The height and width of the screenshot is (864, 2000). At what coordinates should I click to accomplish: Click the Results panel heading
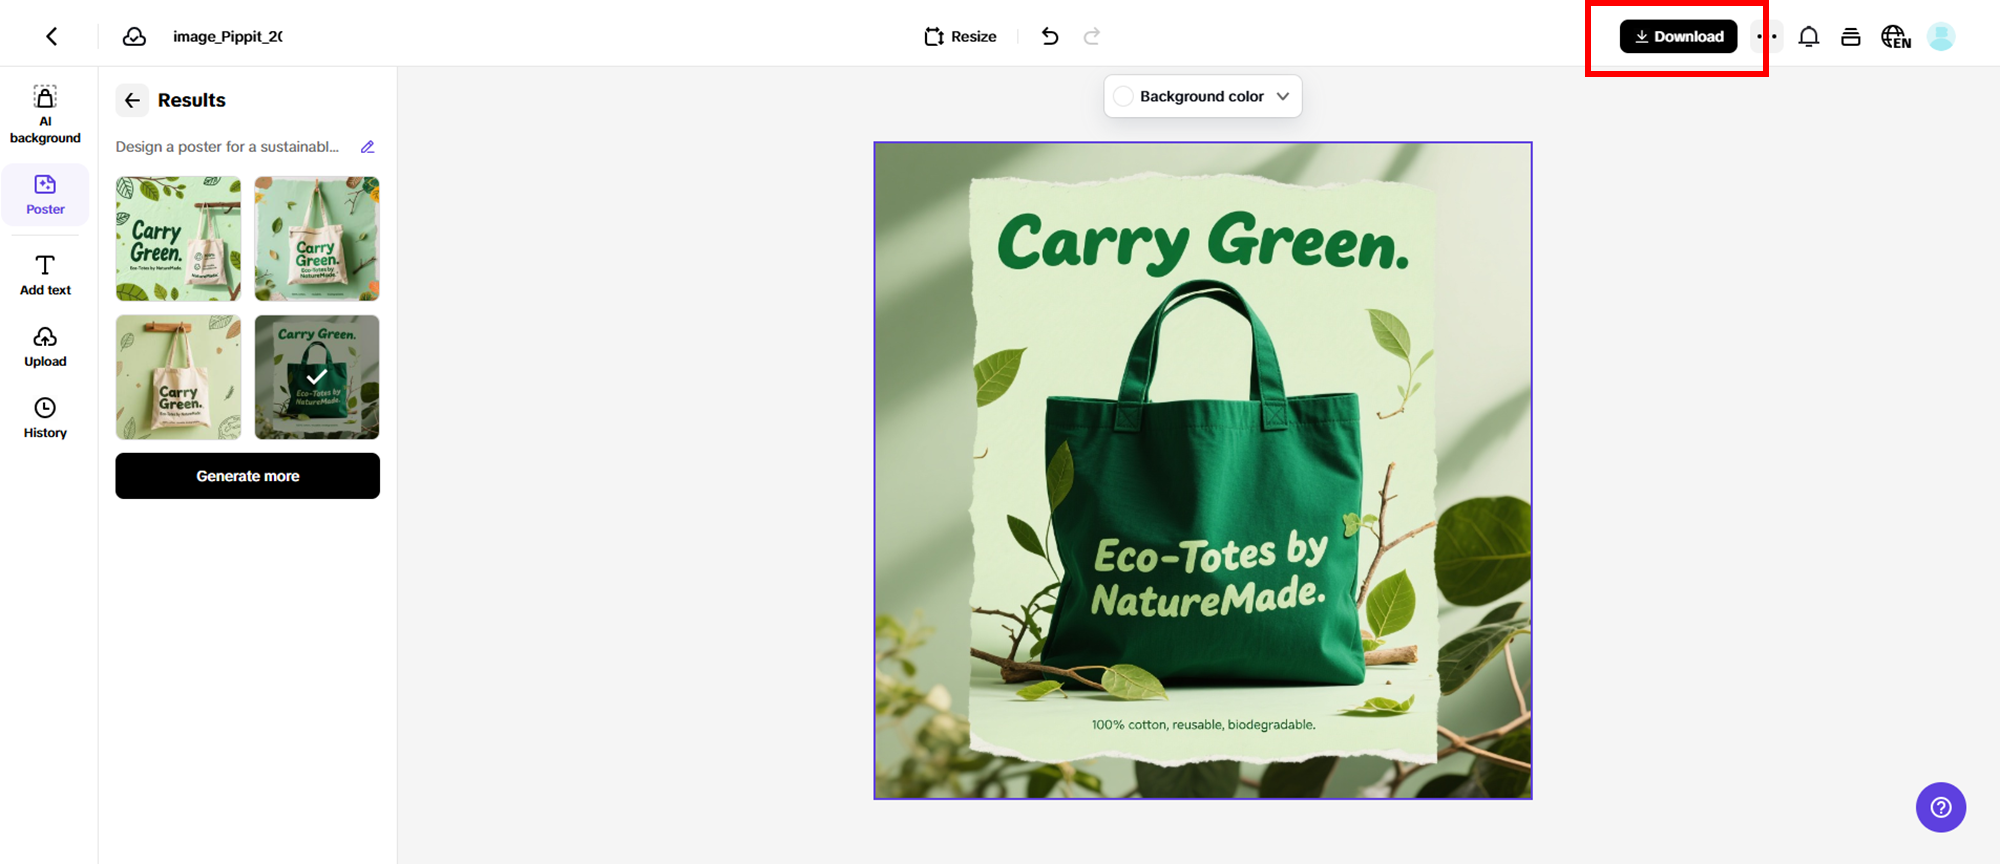(192, 100)
